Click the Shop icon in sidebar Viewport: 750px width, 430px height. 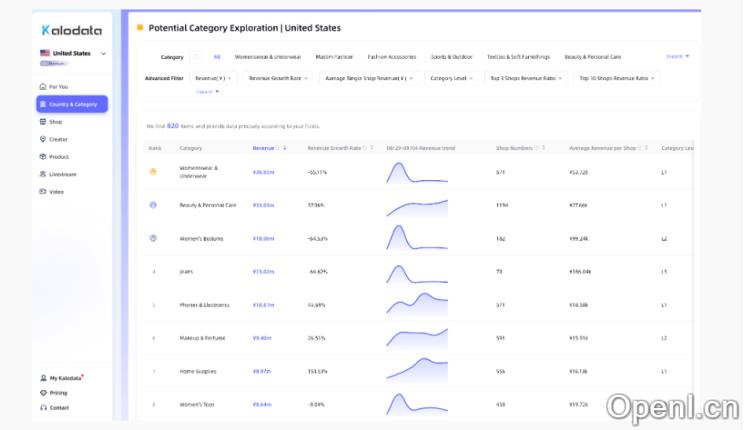tap(43, 122)
